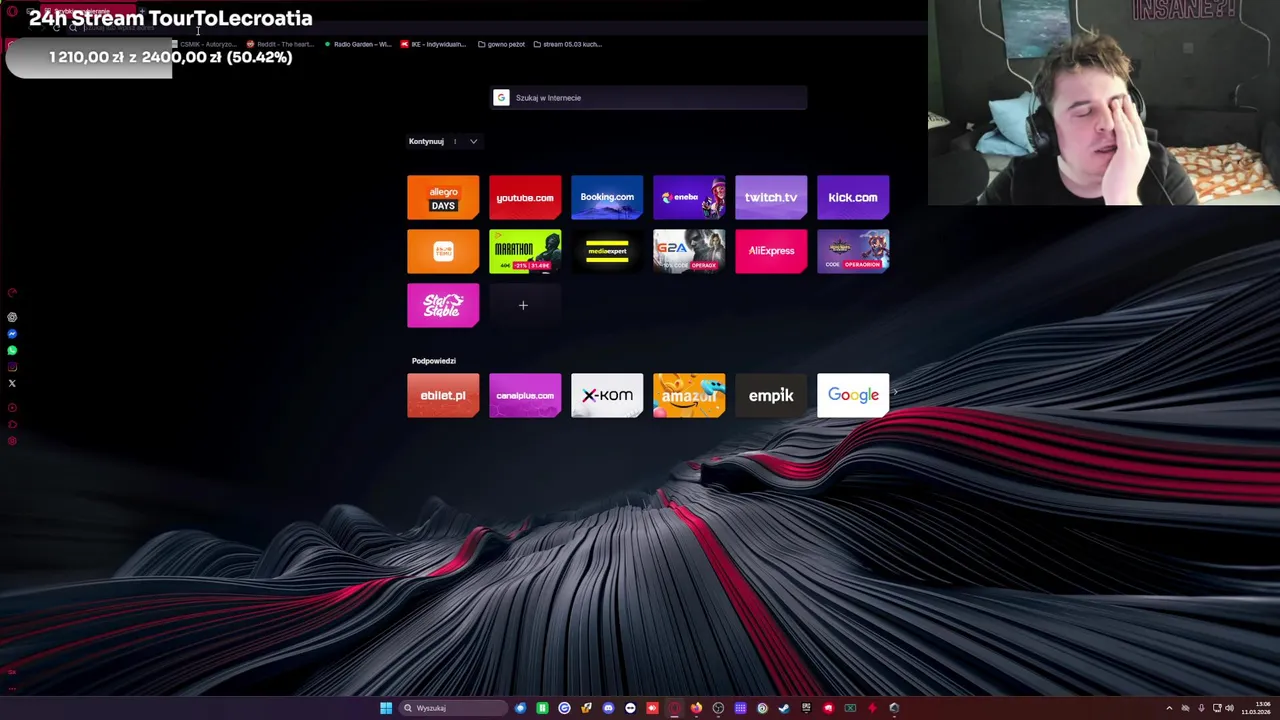Open Messenger in the Opera sidebar
The image size is (1280, 720).
[12, 334]
